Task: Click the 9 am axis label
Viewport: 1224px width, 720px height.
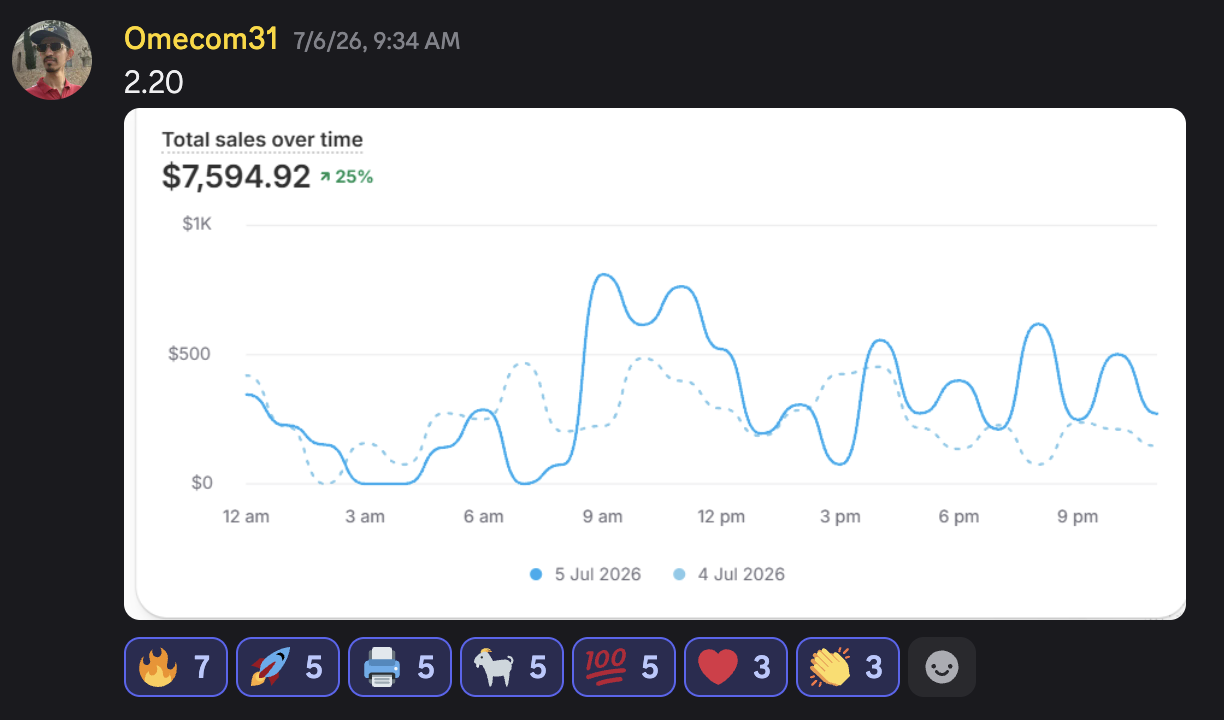Action: click(602, 516)
